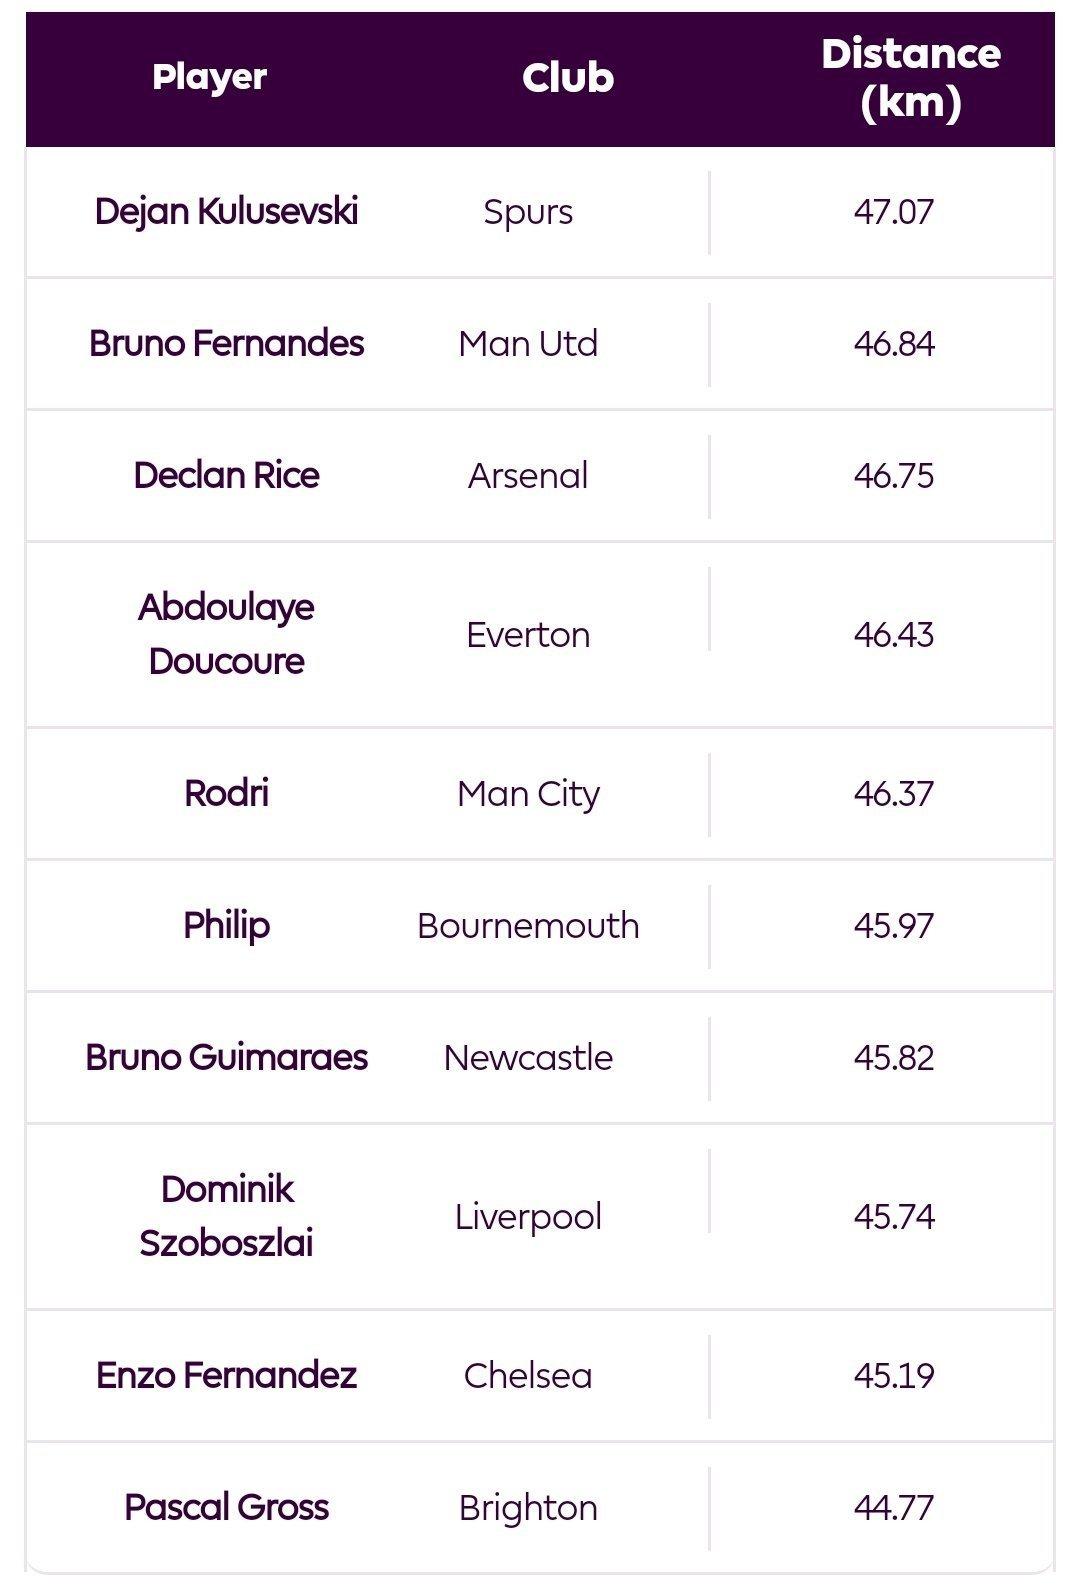The image size is (1080, 1587).
Task: Select the Arsenal club cell
Action: [528, 475]
